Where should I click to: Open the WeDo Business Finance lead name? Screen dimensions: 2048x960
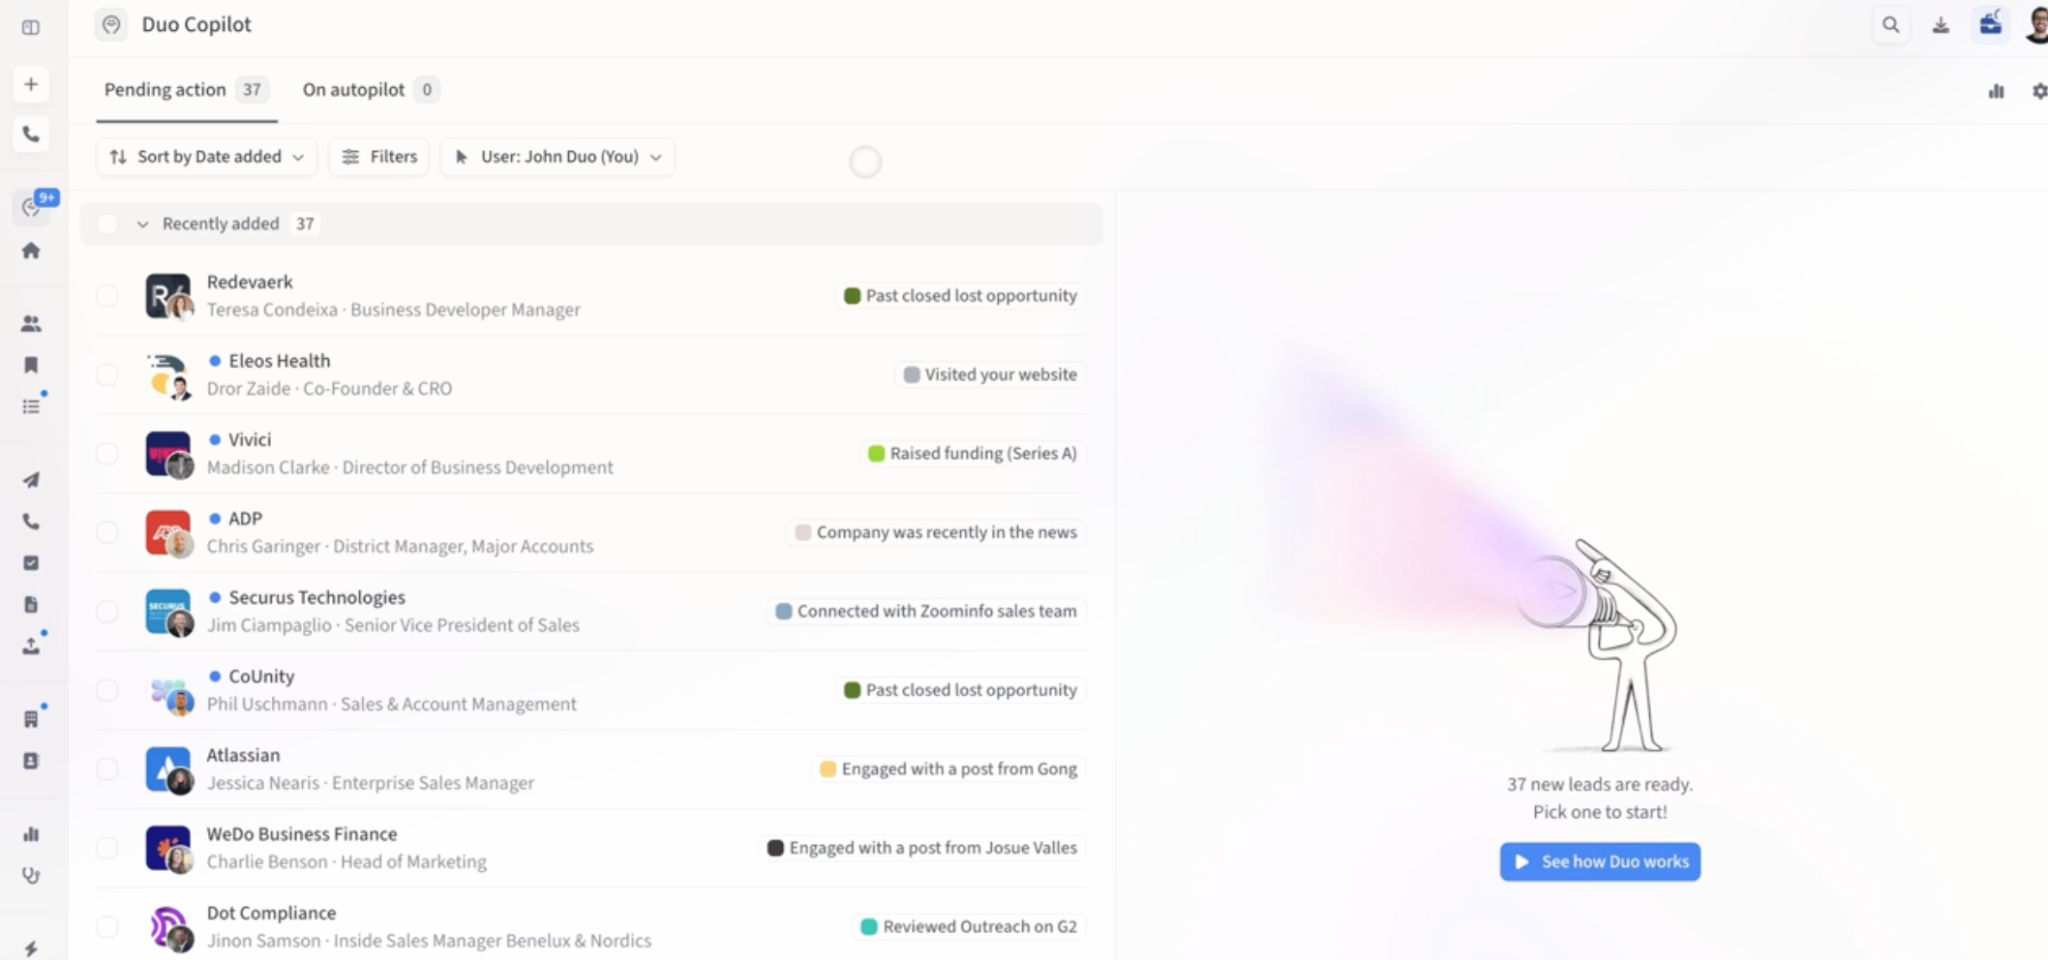coord(302,835)
